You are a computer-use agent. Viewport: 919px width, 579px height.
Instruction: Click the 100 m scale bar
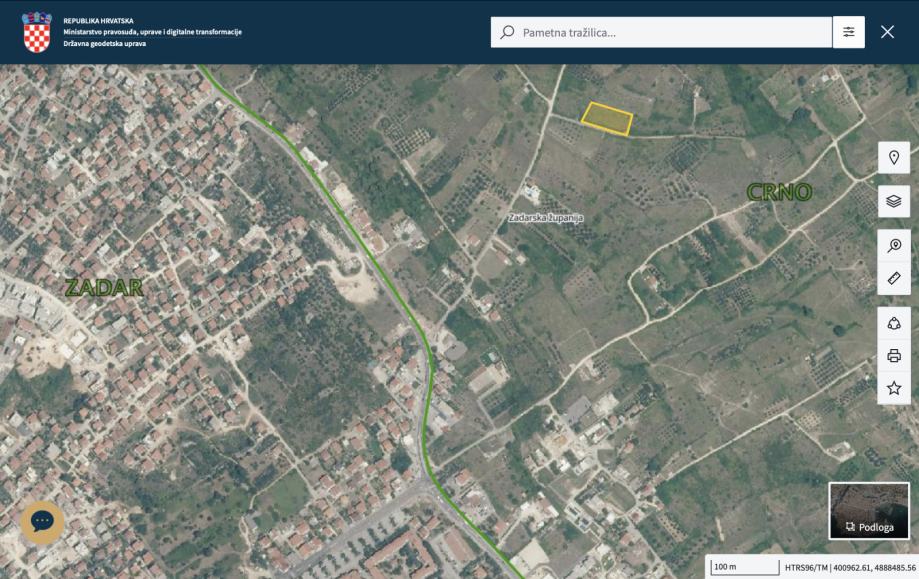click(742, 567)
